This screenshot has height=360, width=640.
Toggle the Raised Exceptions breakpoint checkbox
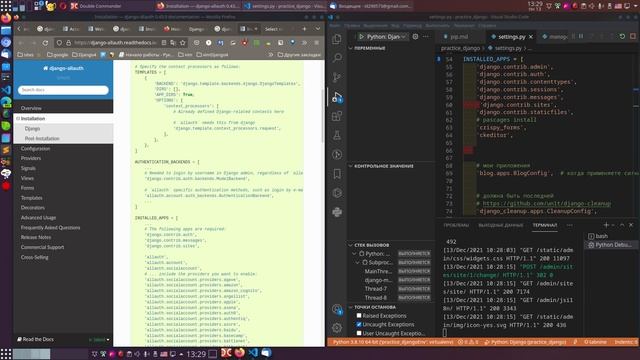359,316
